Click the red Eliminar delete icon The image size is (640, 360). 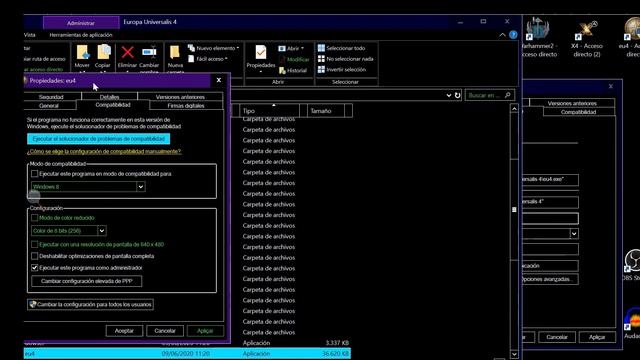tap(127, 52)
